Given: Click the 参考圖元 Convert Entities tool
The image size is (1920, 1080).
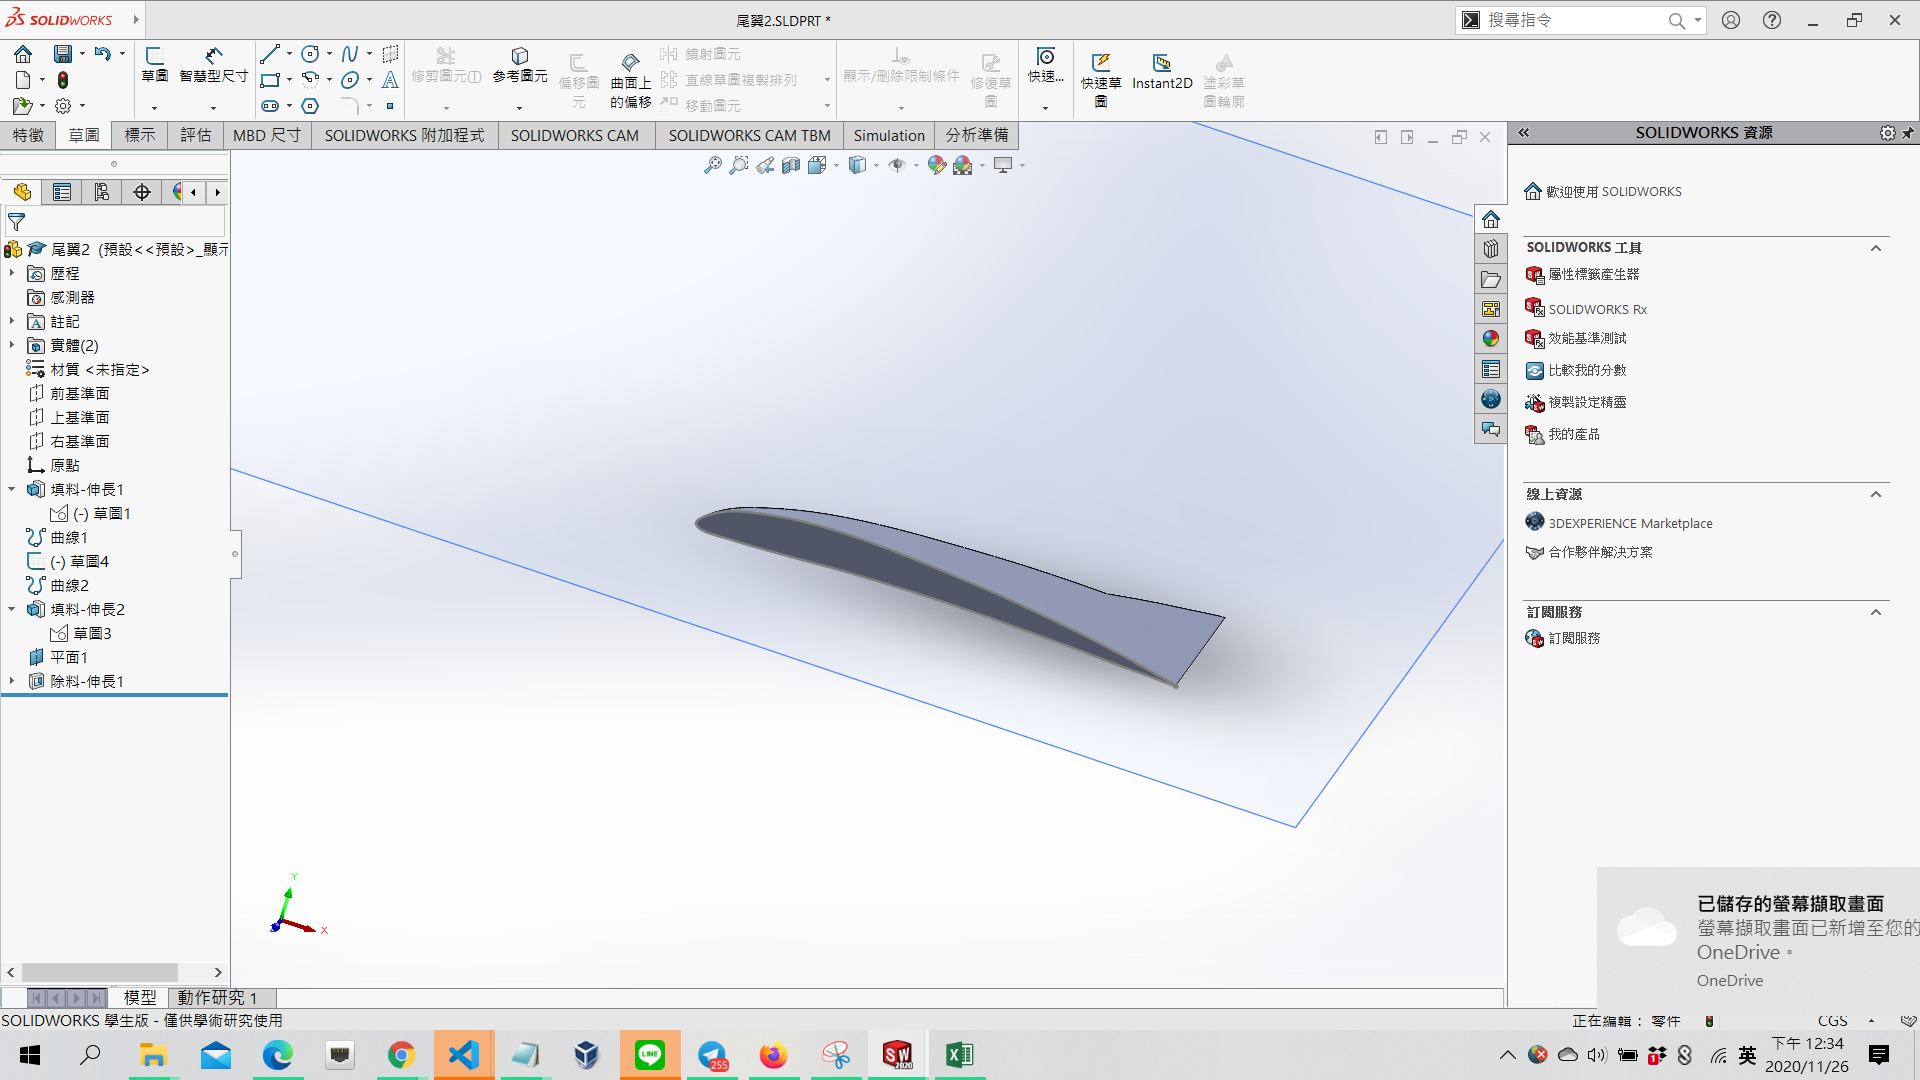Looking at the screenshot, I should (520, 64).
